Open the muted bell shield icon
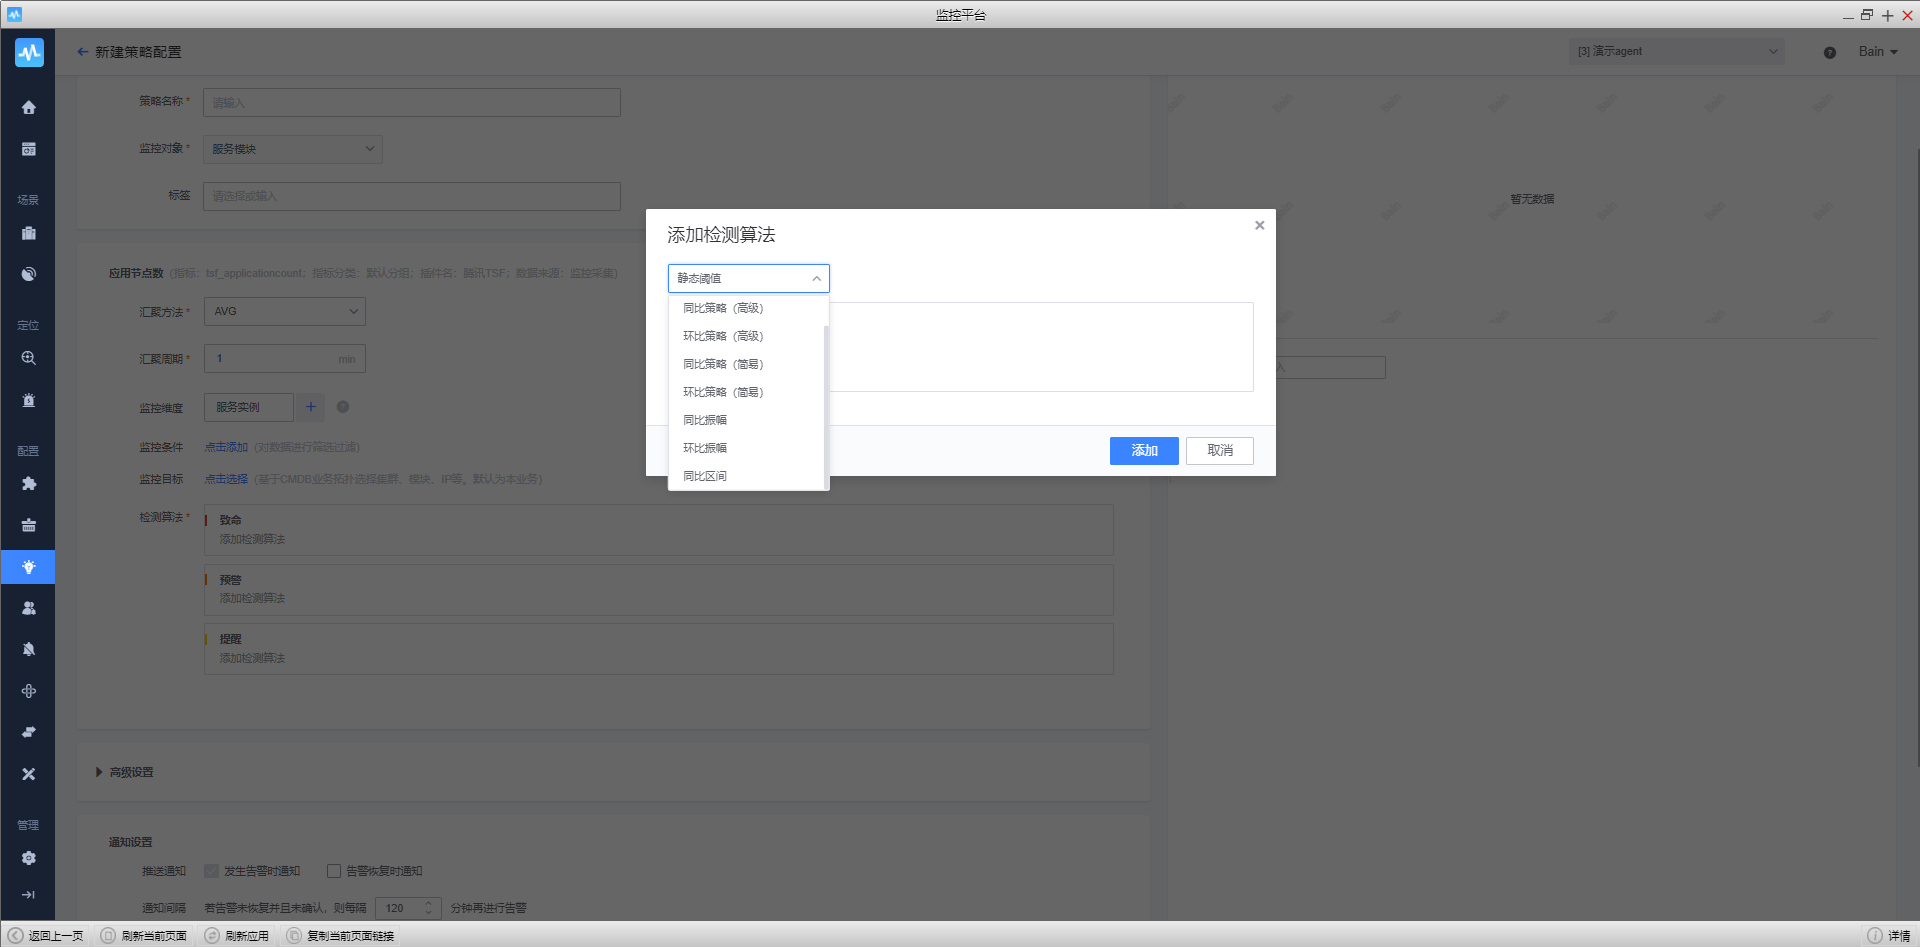Viewport: 1920px width, 947px height. (x=29, y=649)
